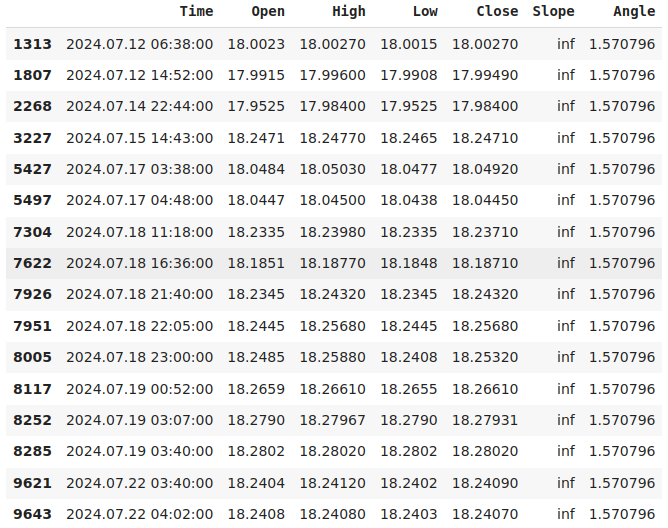Select row index 8117

tap(32, 389)
